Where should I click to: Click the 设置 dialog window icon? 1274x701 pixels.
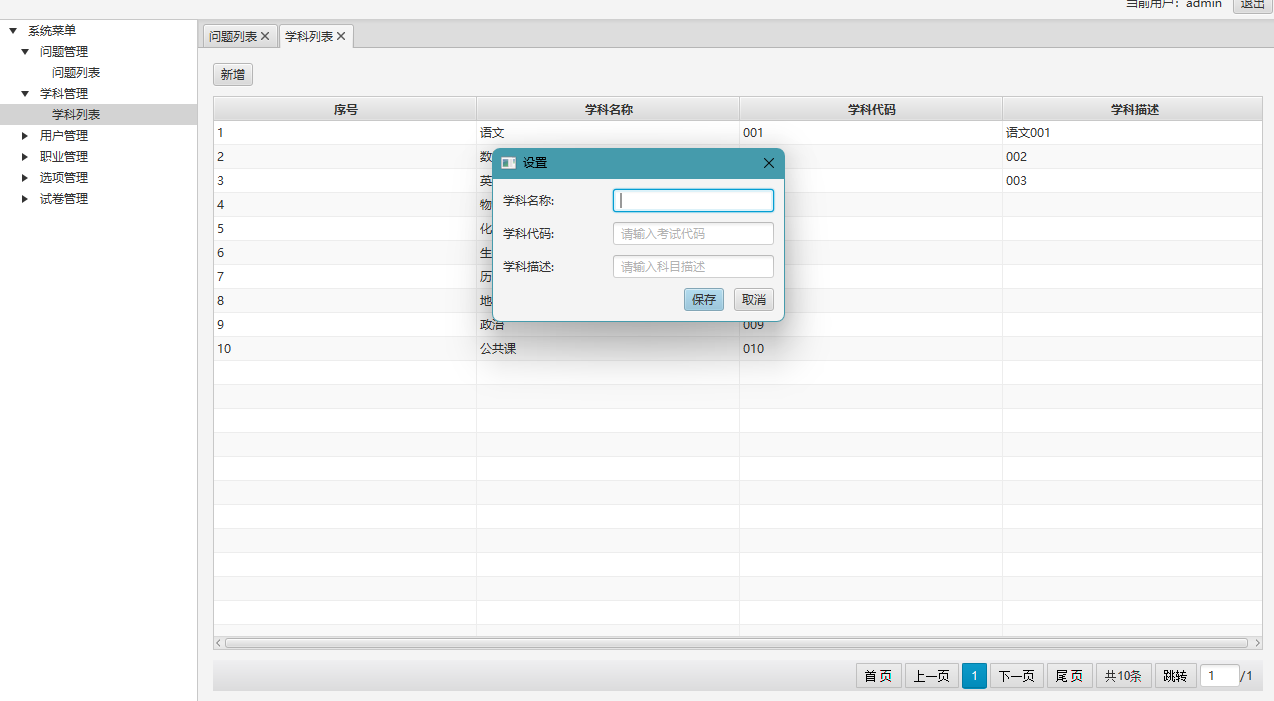click(508, 163)
